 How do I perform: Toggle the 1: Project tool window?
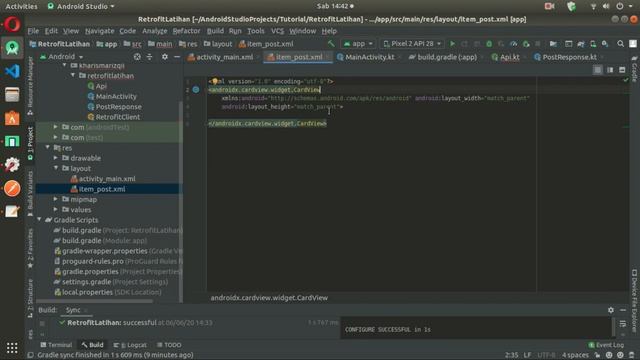click(x=30, y=143)
